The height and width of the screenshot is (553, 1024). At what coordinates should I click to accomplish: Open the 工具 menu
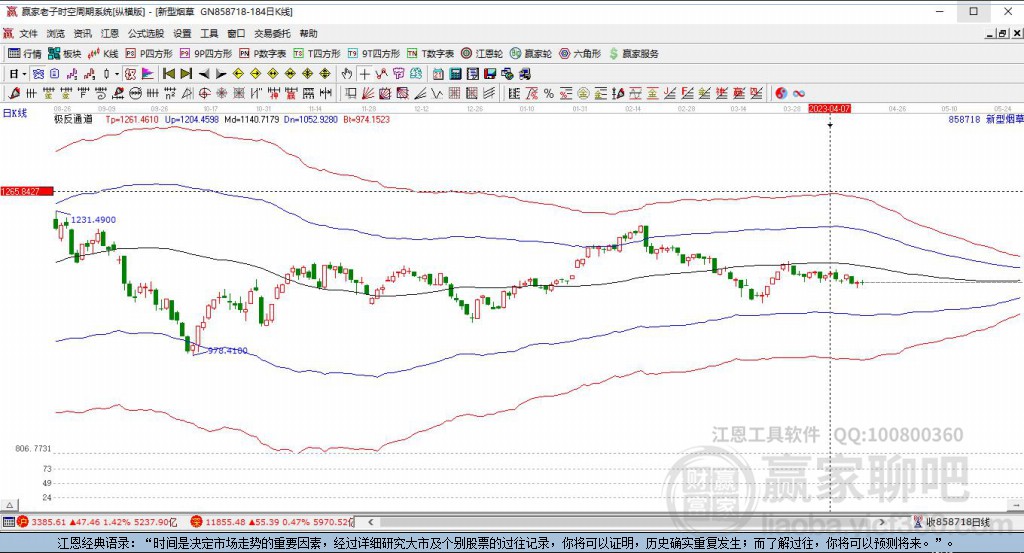[x=209, y=33]
